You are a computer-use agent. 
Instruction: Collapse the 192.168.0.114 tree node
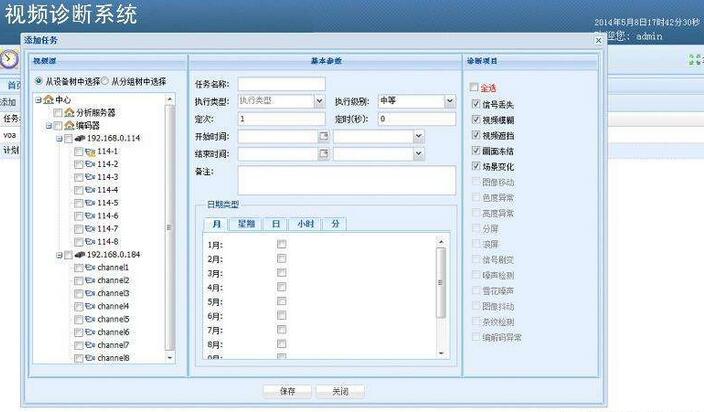click(59, 138)
